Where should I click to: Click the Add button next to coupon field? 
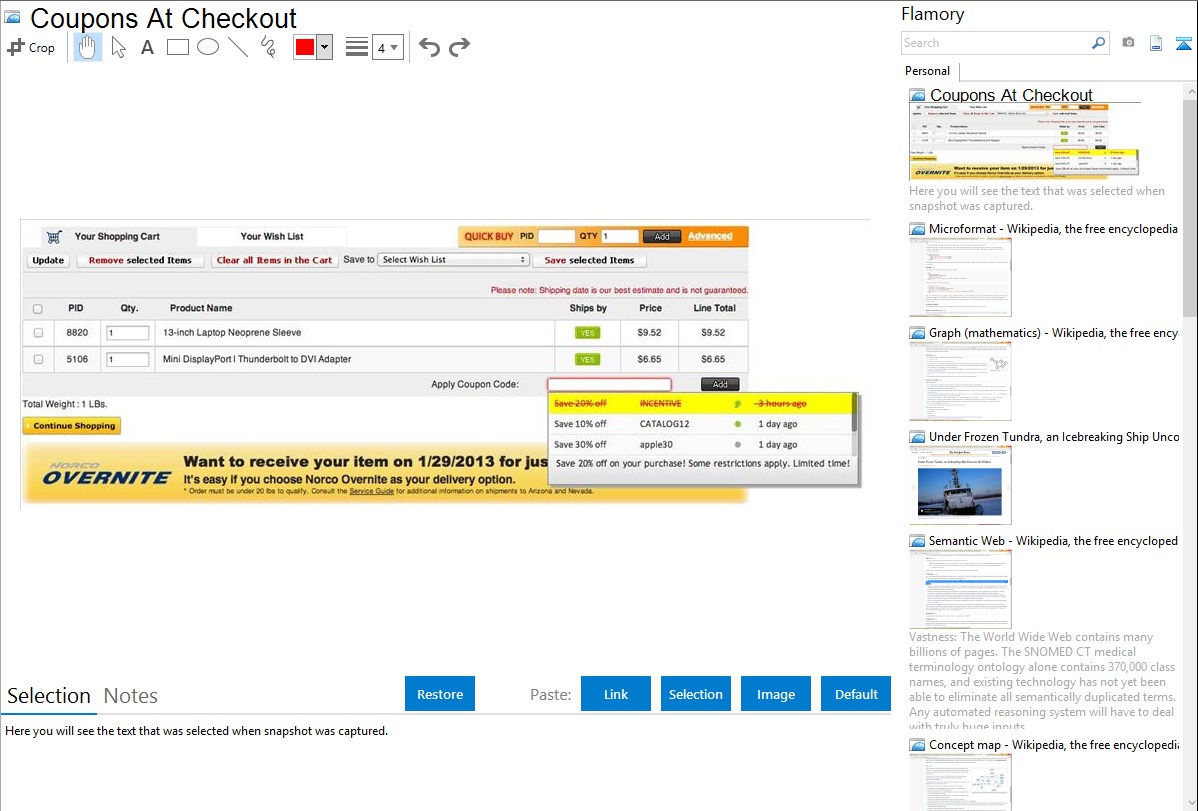pos(720,384)
